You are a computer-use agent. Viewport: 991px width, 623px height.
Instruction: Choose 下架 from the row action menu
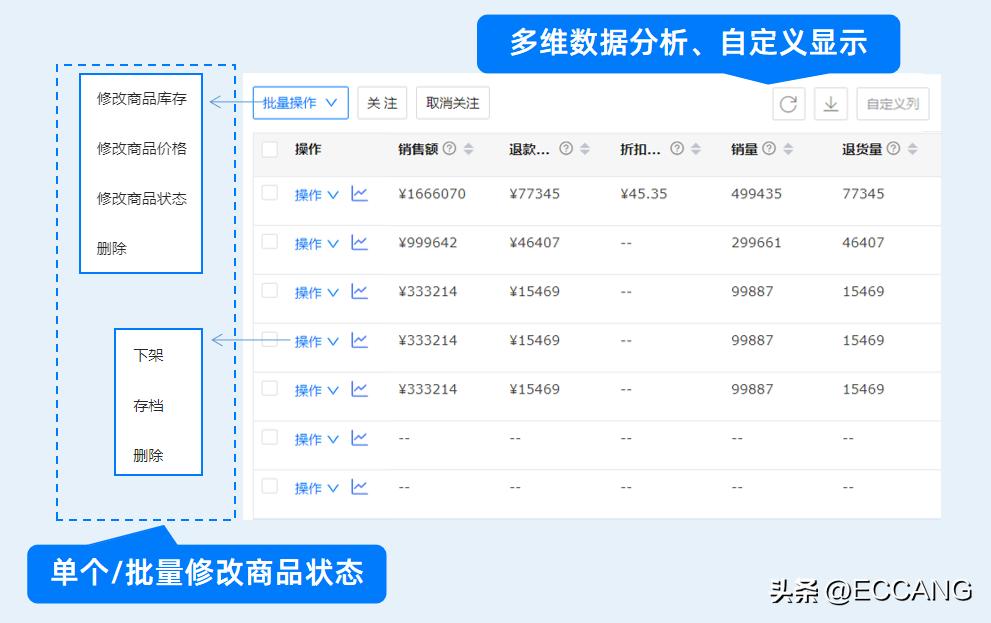(x=149, y=355)
